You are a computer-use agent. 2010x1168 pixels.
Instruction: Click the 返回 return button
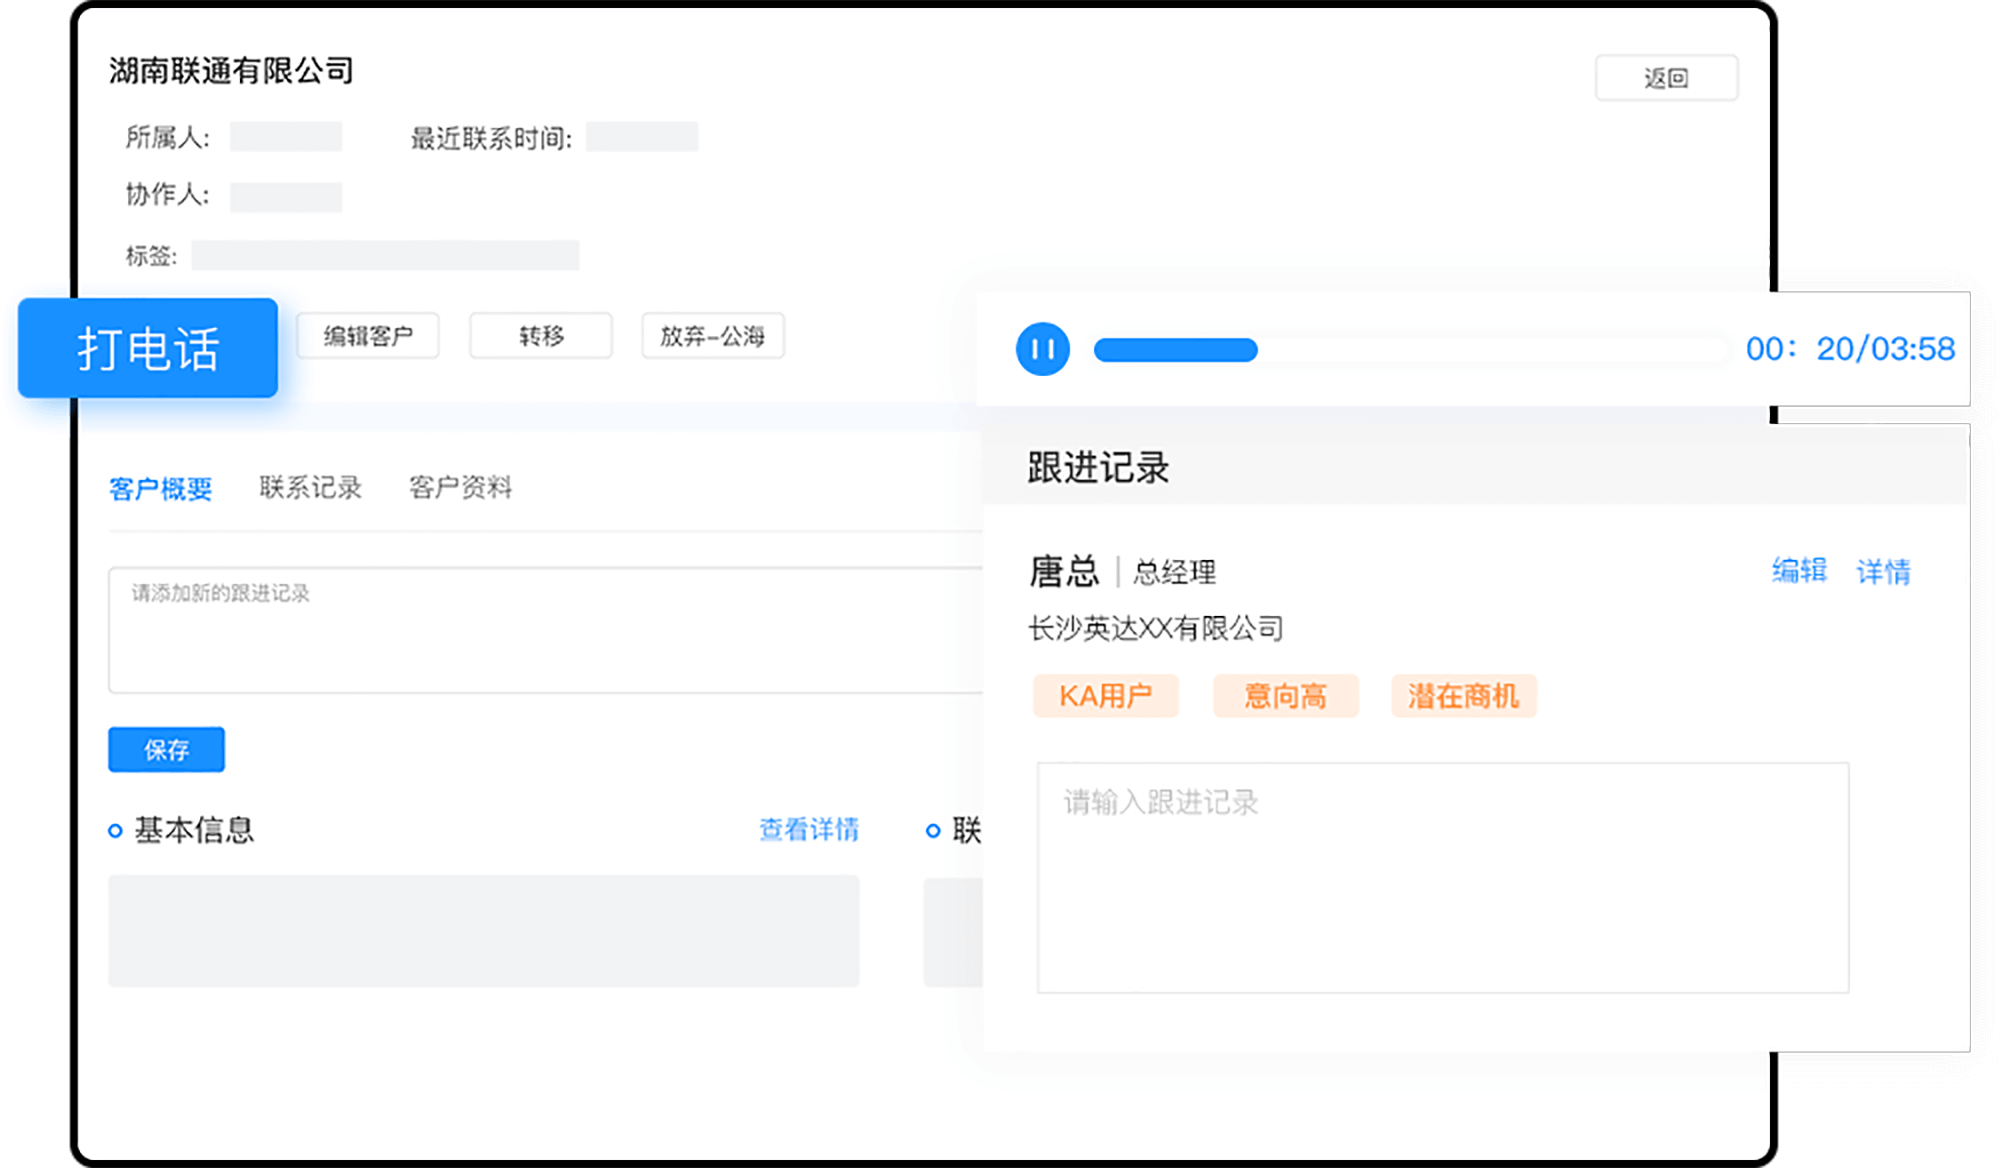[x=1666, y=78]
